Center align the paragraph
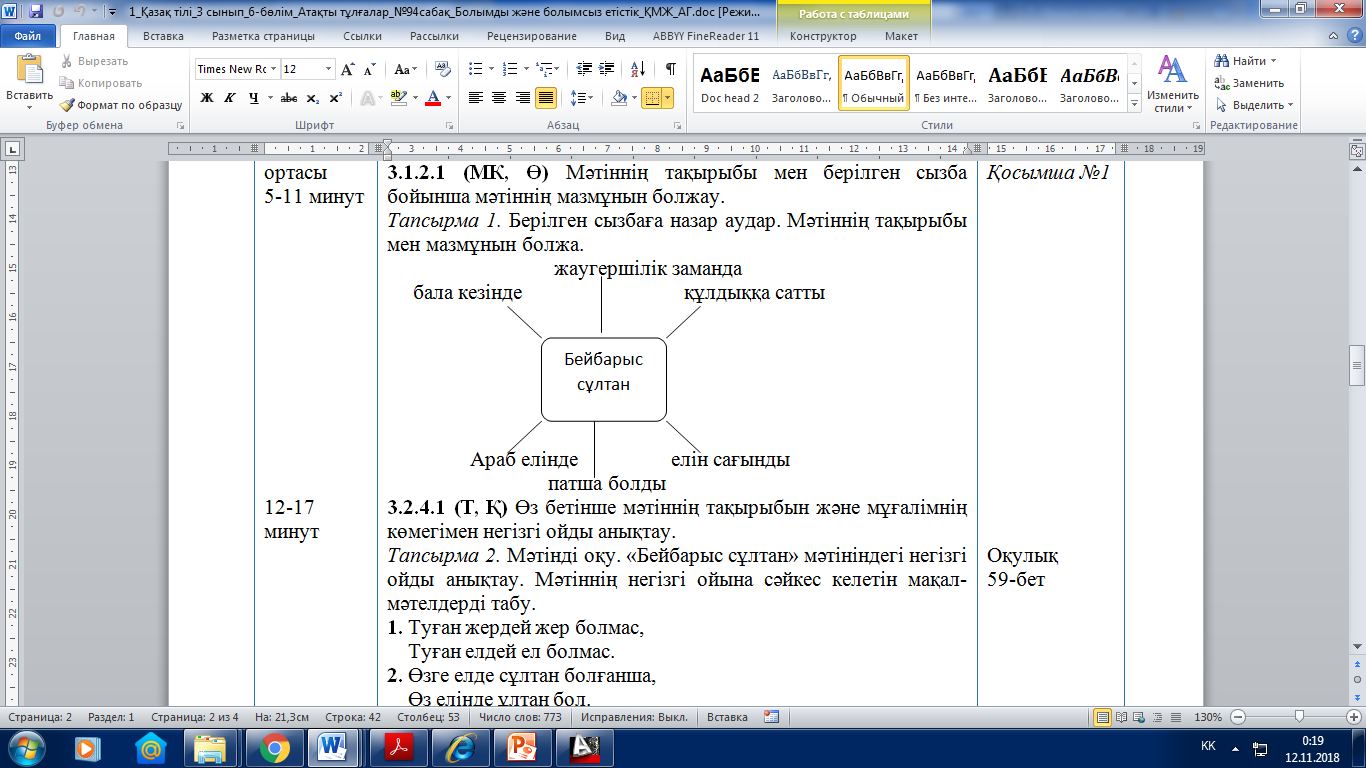1366x768 pixels. (x=499, y=98)
